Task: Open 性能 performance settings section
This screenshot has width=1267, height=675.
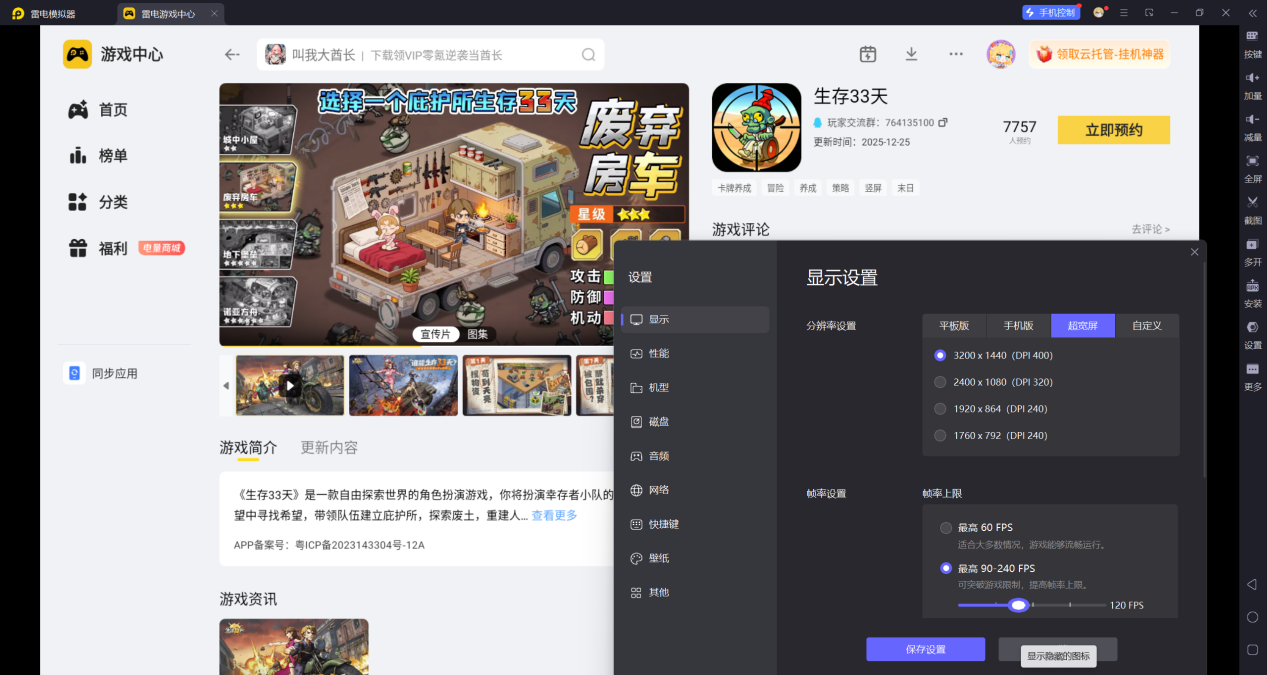Action: click(696, 354)
